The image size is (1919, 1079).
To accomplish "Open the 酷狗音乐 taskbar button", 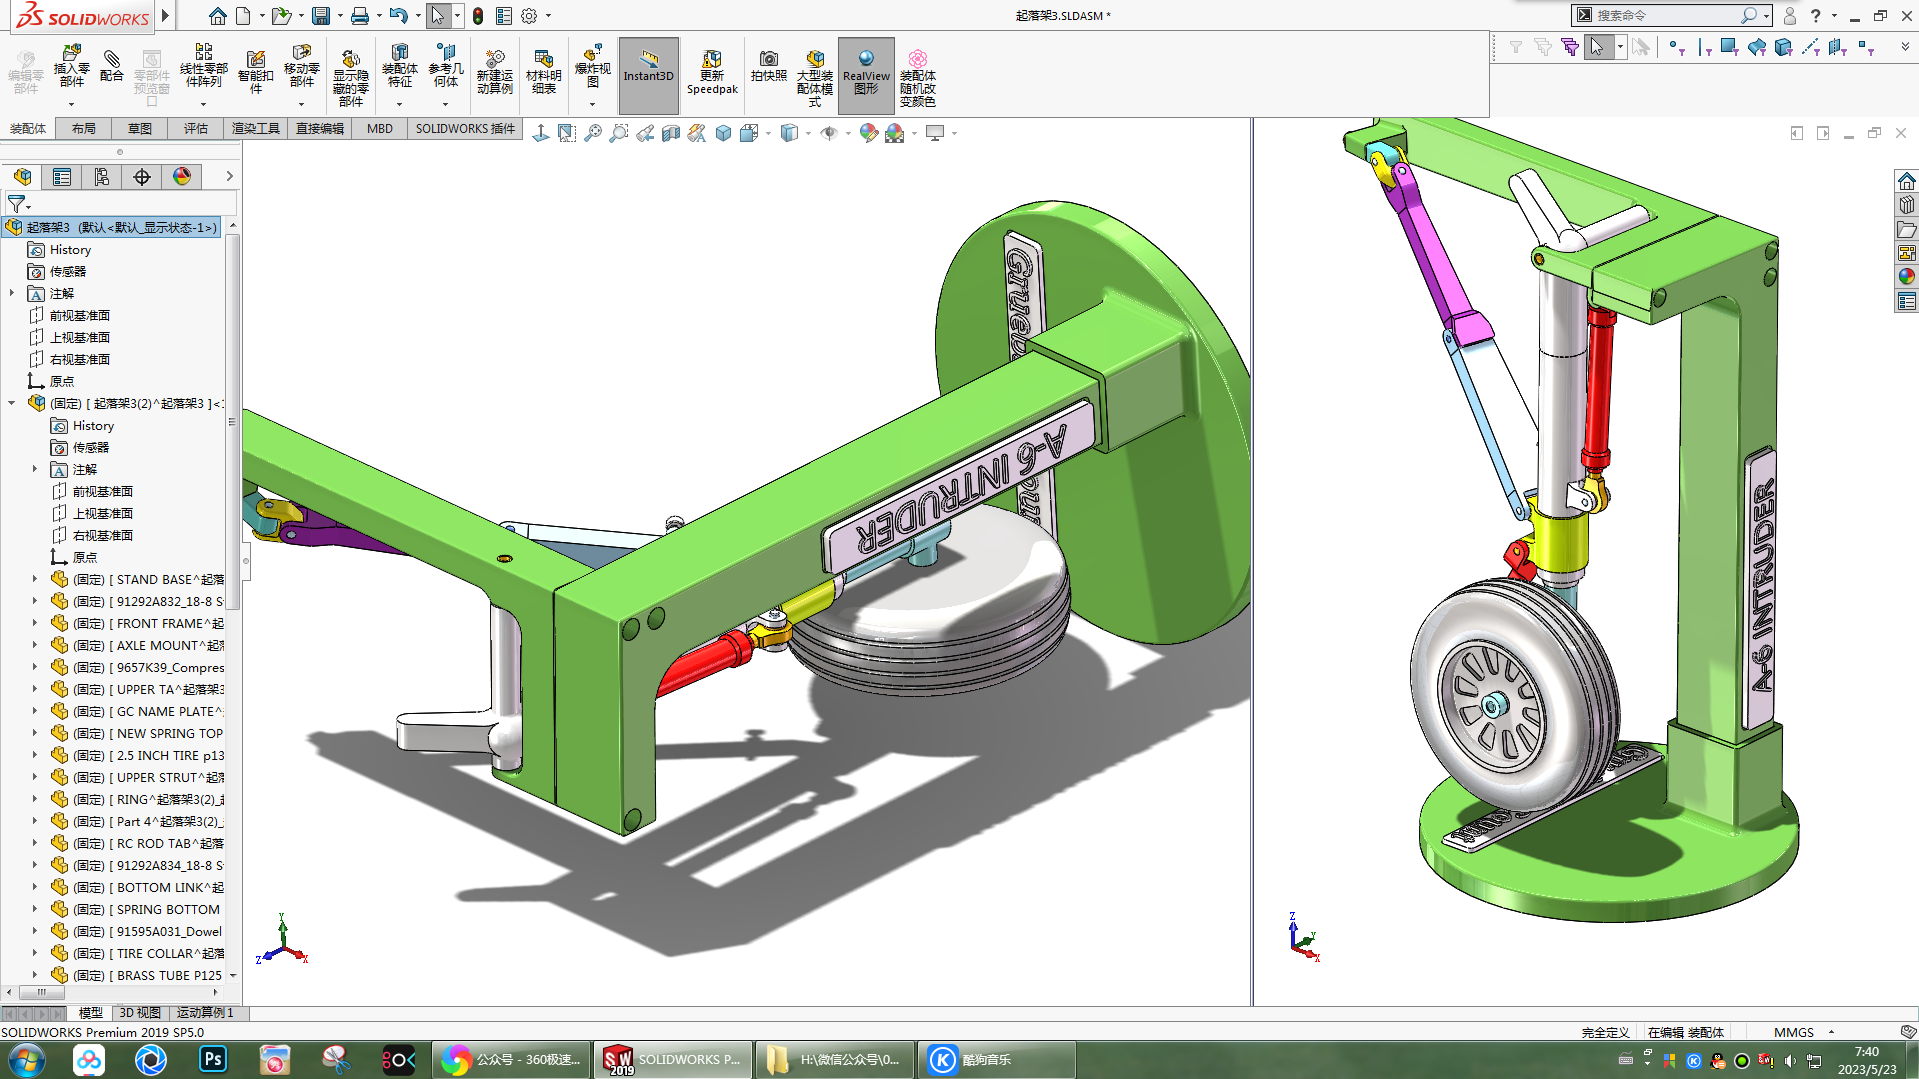I will tap(995, 1059).
